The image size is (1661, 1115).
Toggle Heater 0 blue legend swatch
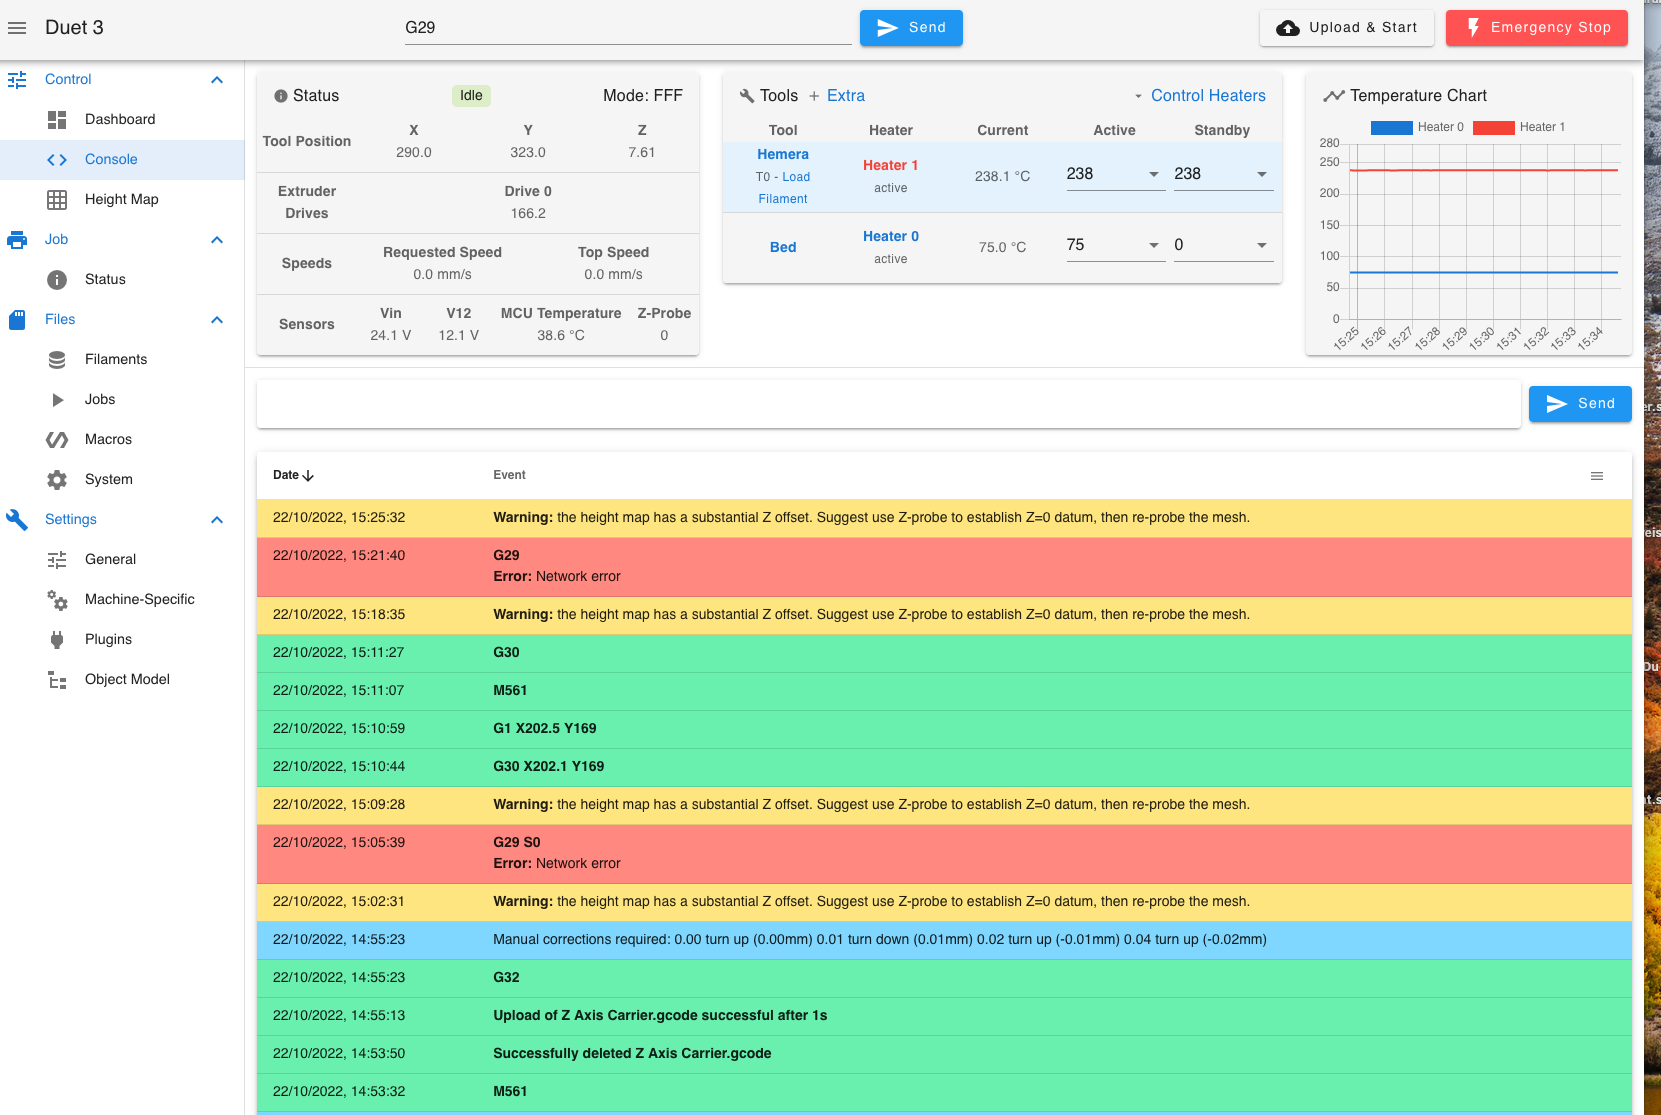1392,127
